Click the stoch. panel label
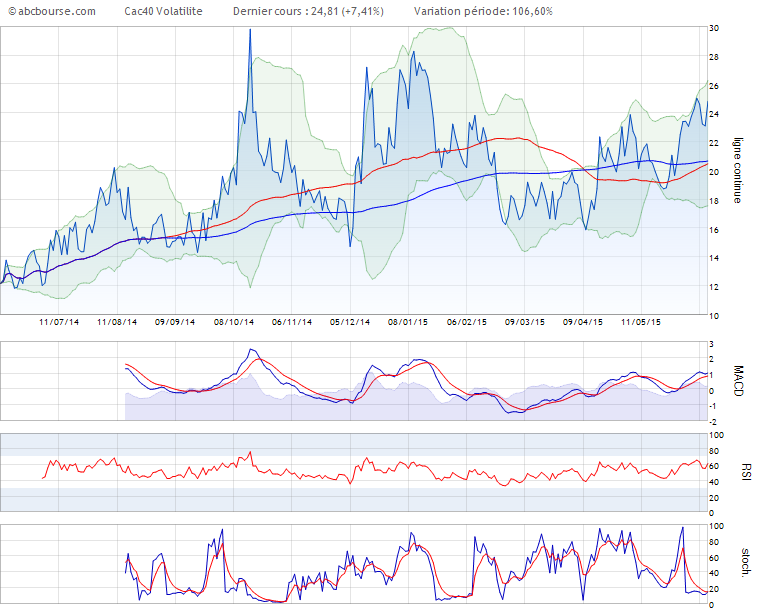This screenshot has width=760, height=610. click(x=746, y=562)
